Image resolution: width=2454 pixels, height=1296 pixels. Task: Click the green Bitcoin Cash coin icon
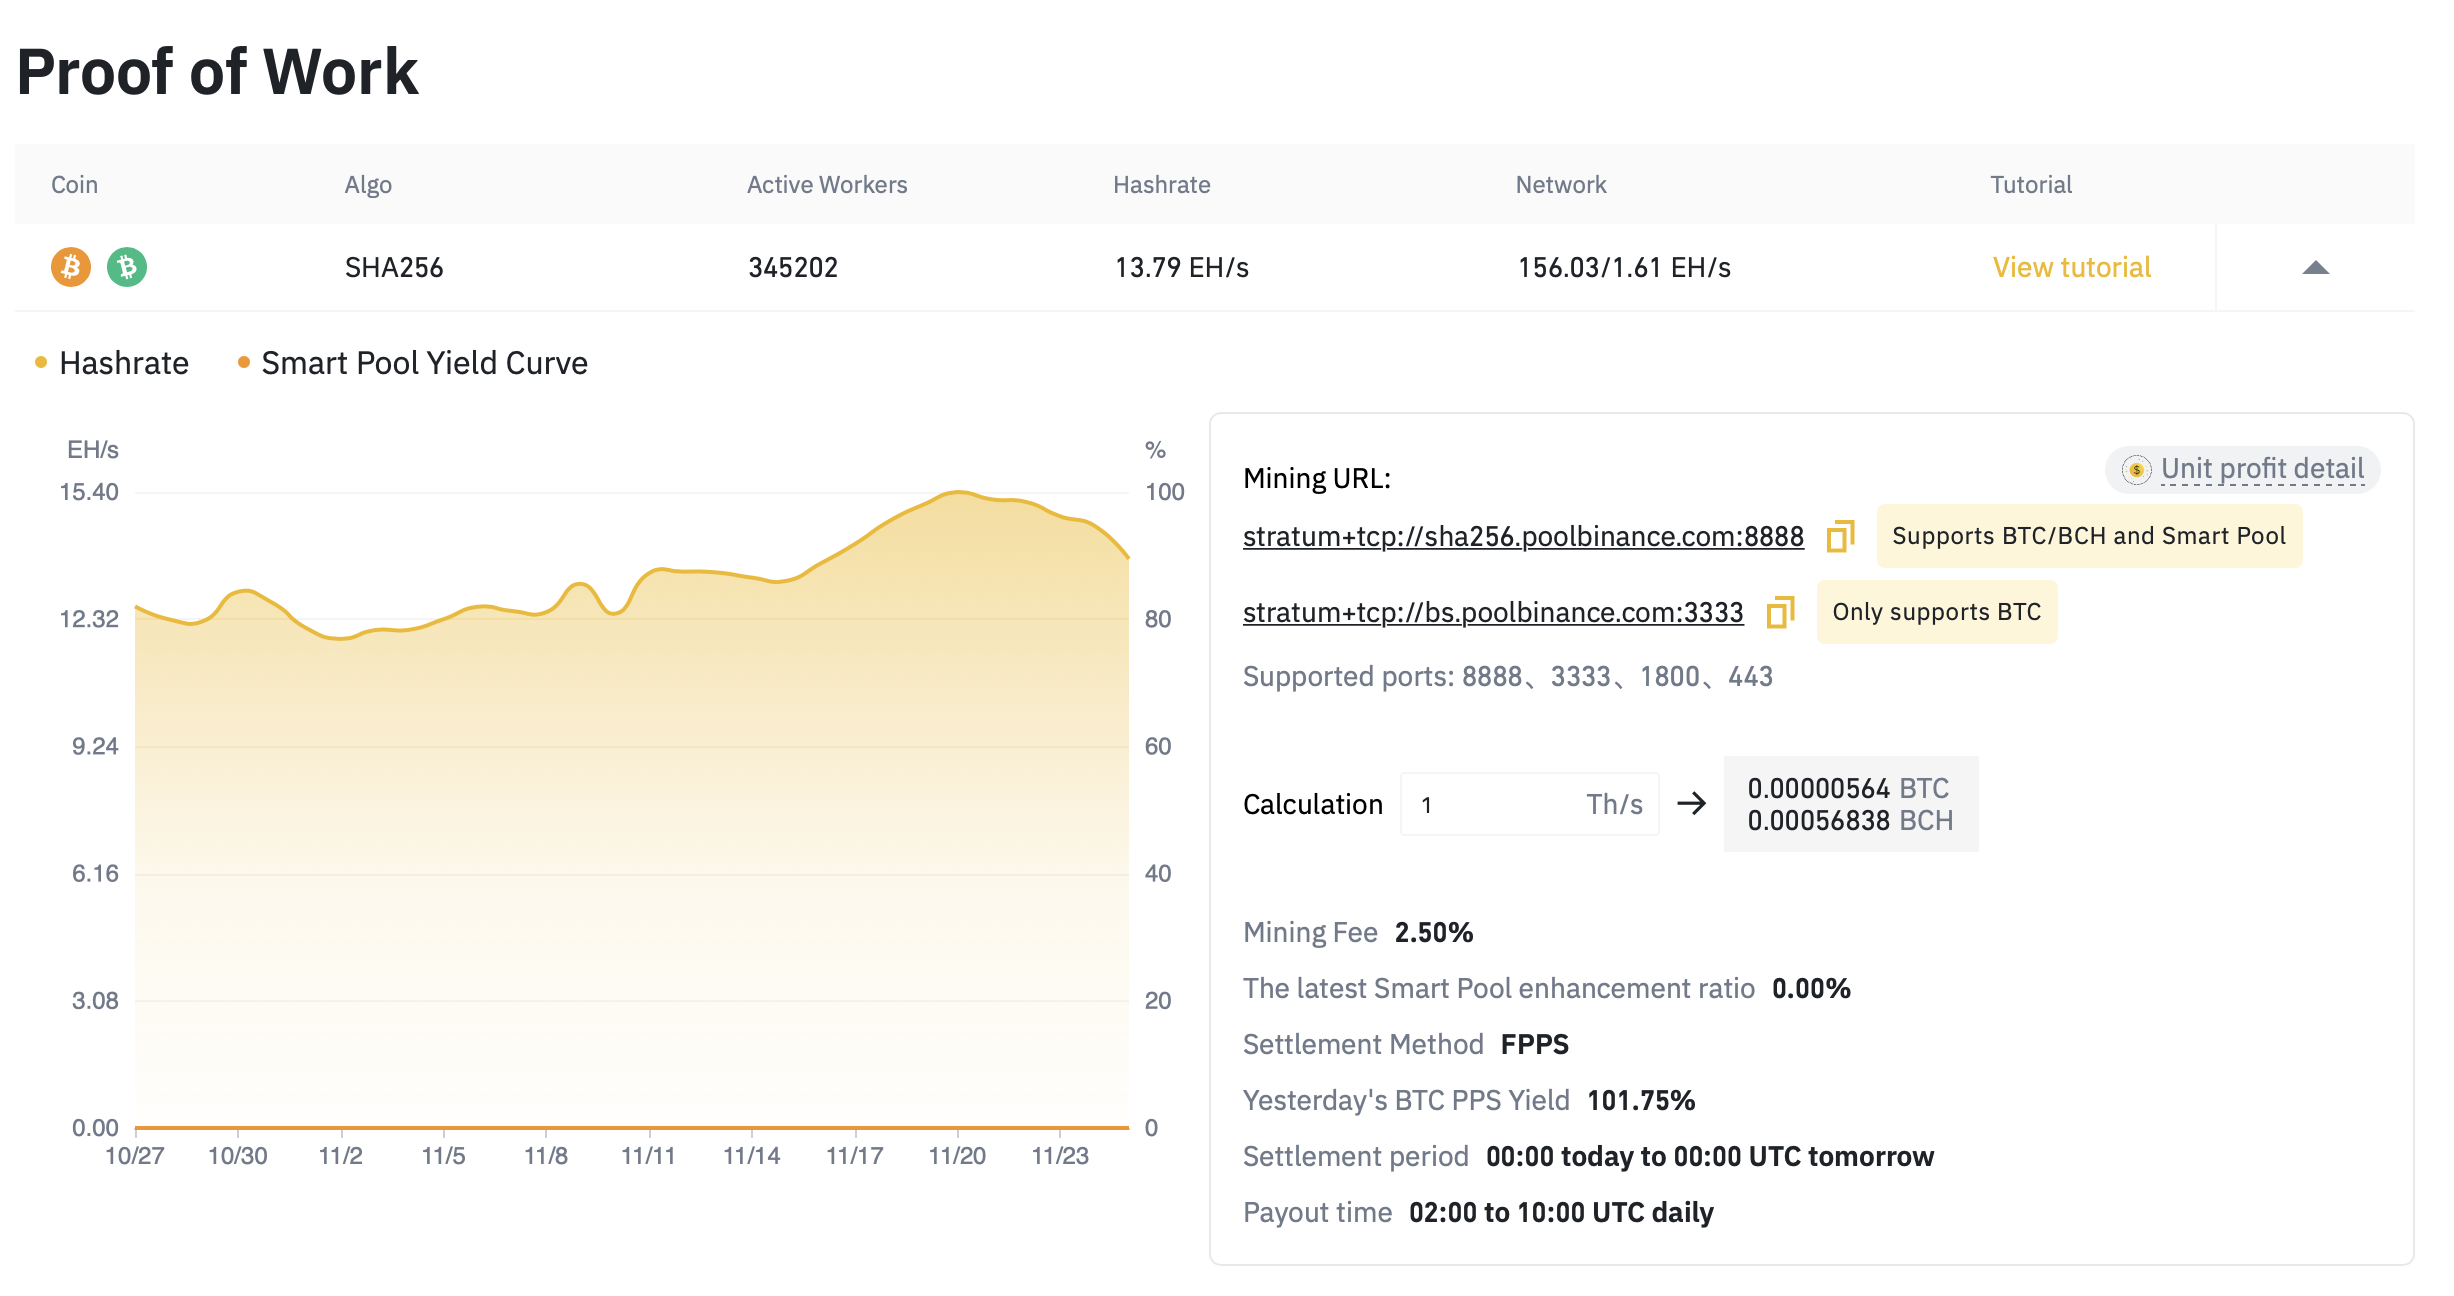click(x=127, y=267)
